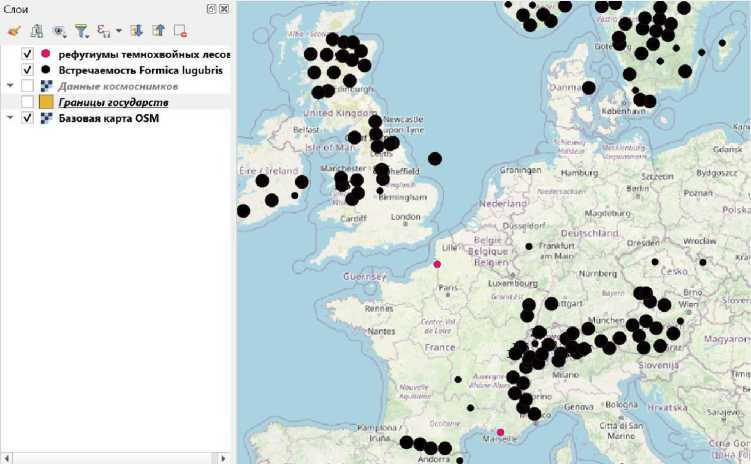Uncheck the рефугиумы темнохвойных лесов layer

(28, 54)
